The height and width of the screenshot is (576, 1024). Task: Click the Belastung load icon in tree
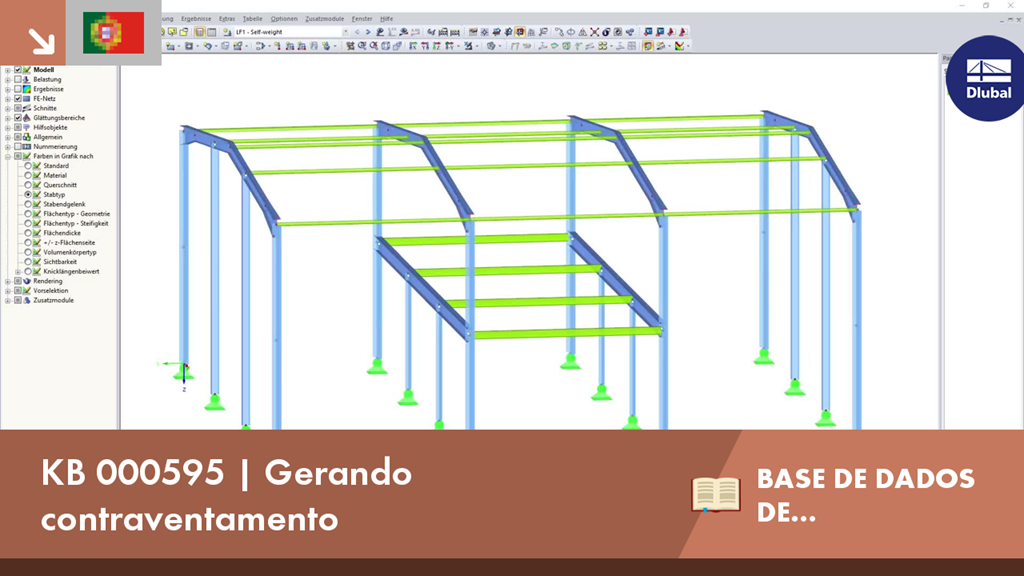(27, 80)
